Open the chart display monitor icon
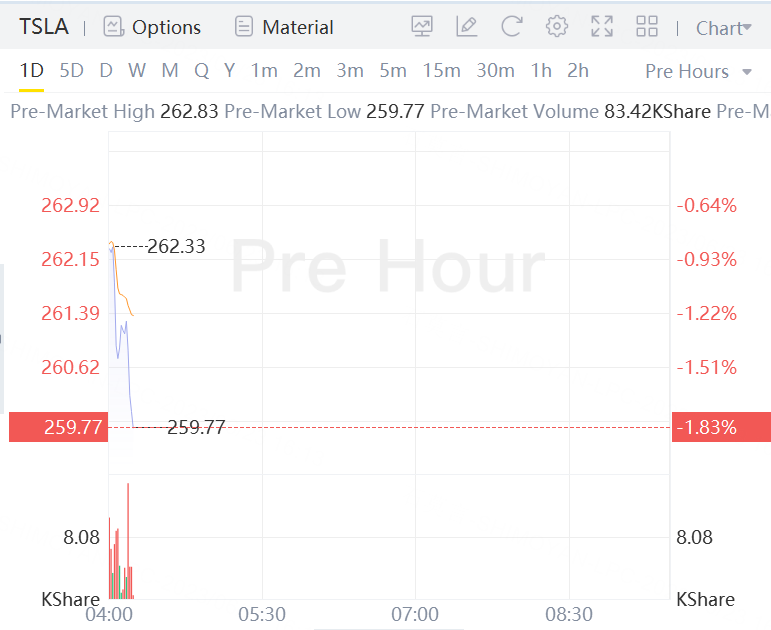771x630 pixels. tap(422, 27)
